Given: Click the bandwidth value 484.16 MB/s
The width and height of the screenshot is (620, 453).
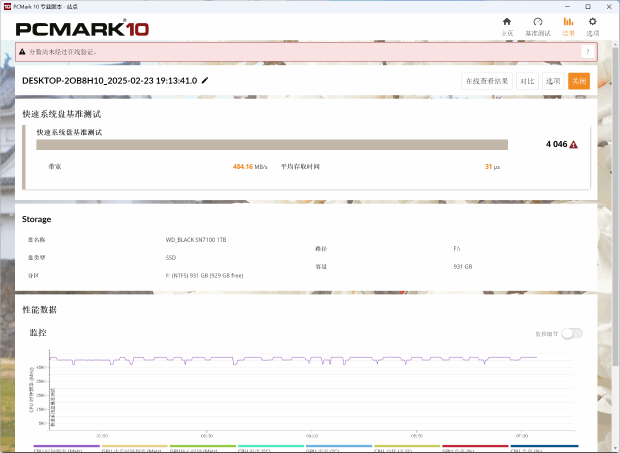Looking at the screenshot, I should point(250,167).
